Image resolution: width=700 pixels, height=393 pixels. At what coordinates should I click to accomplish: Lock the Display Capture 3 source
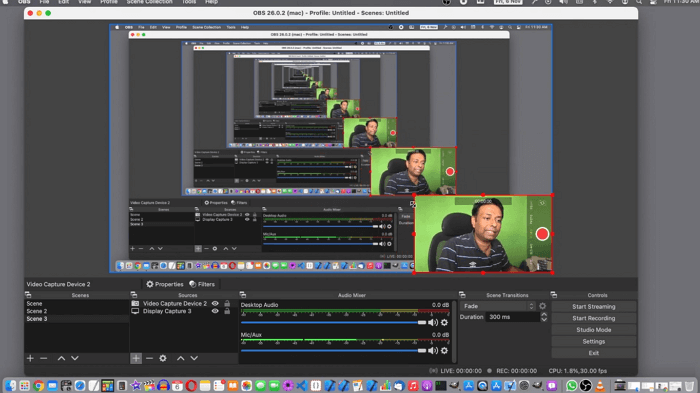pyautogui.click(x=227, y=311)
